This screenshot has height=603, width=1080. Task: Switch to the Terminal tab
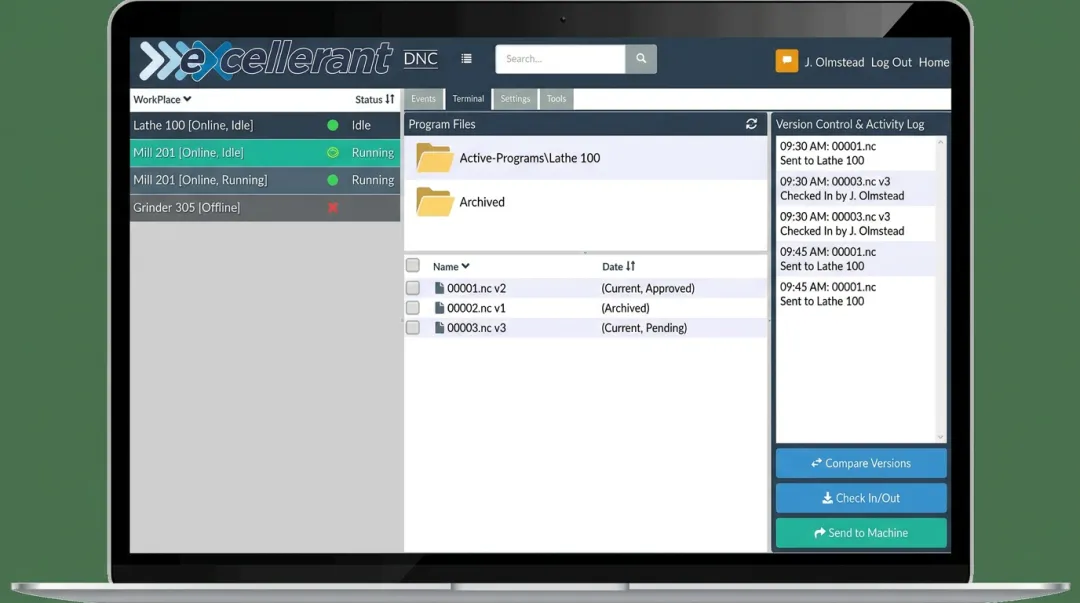point(468,99)
